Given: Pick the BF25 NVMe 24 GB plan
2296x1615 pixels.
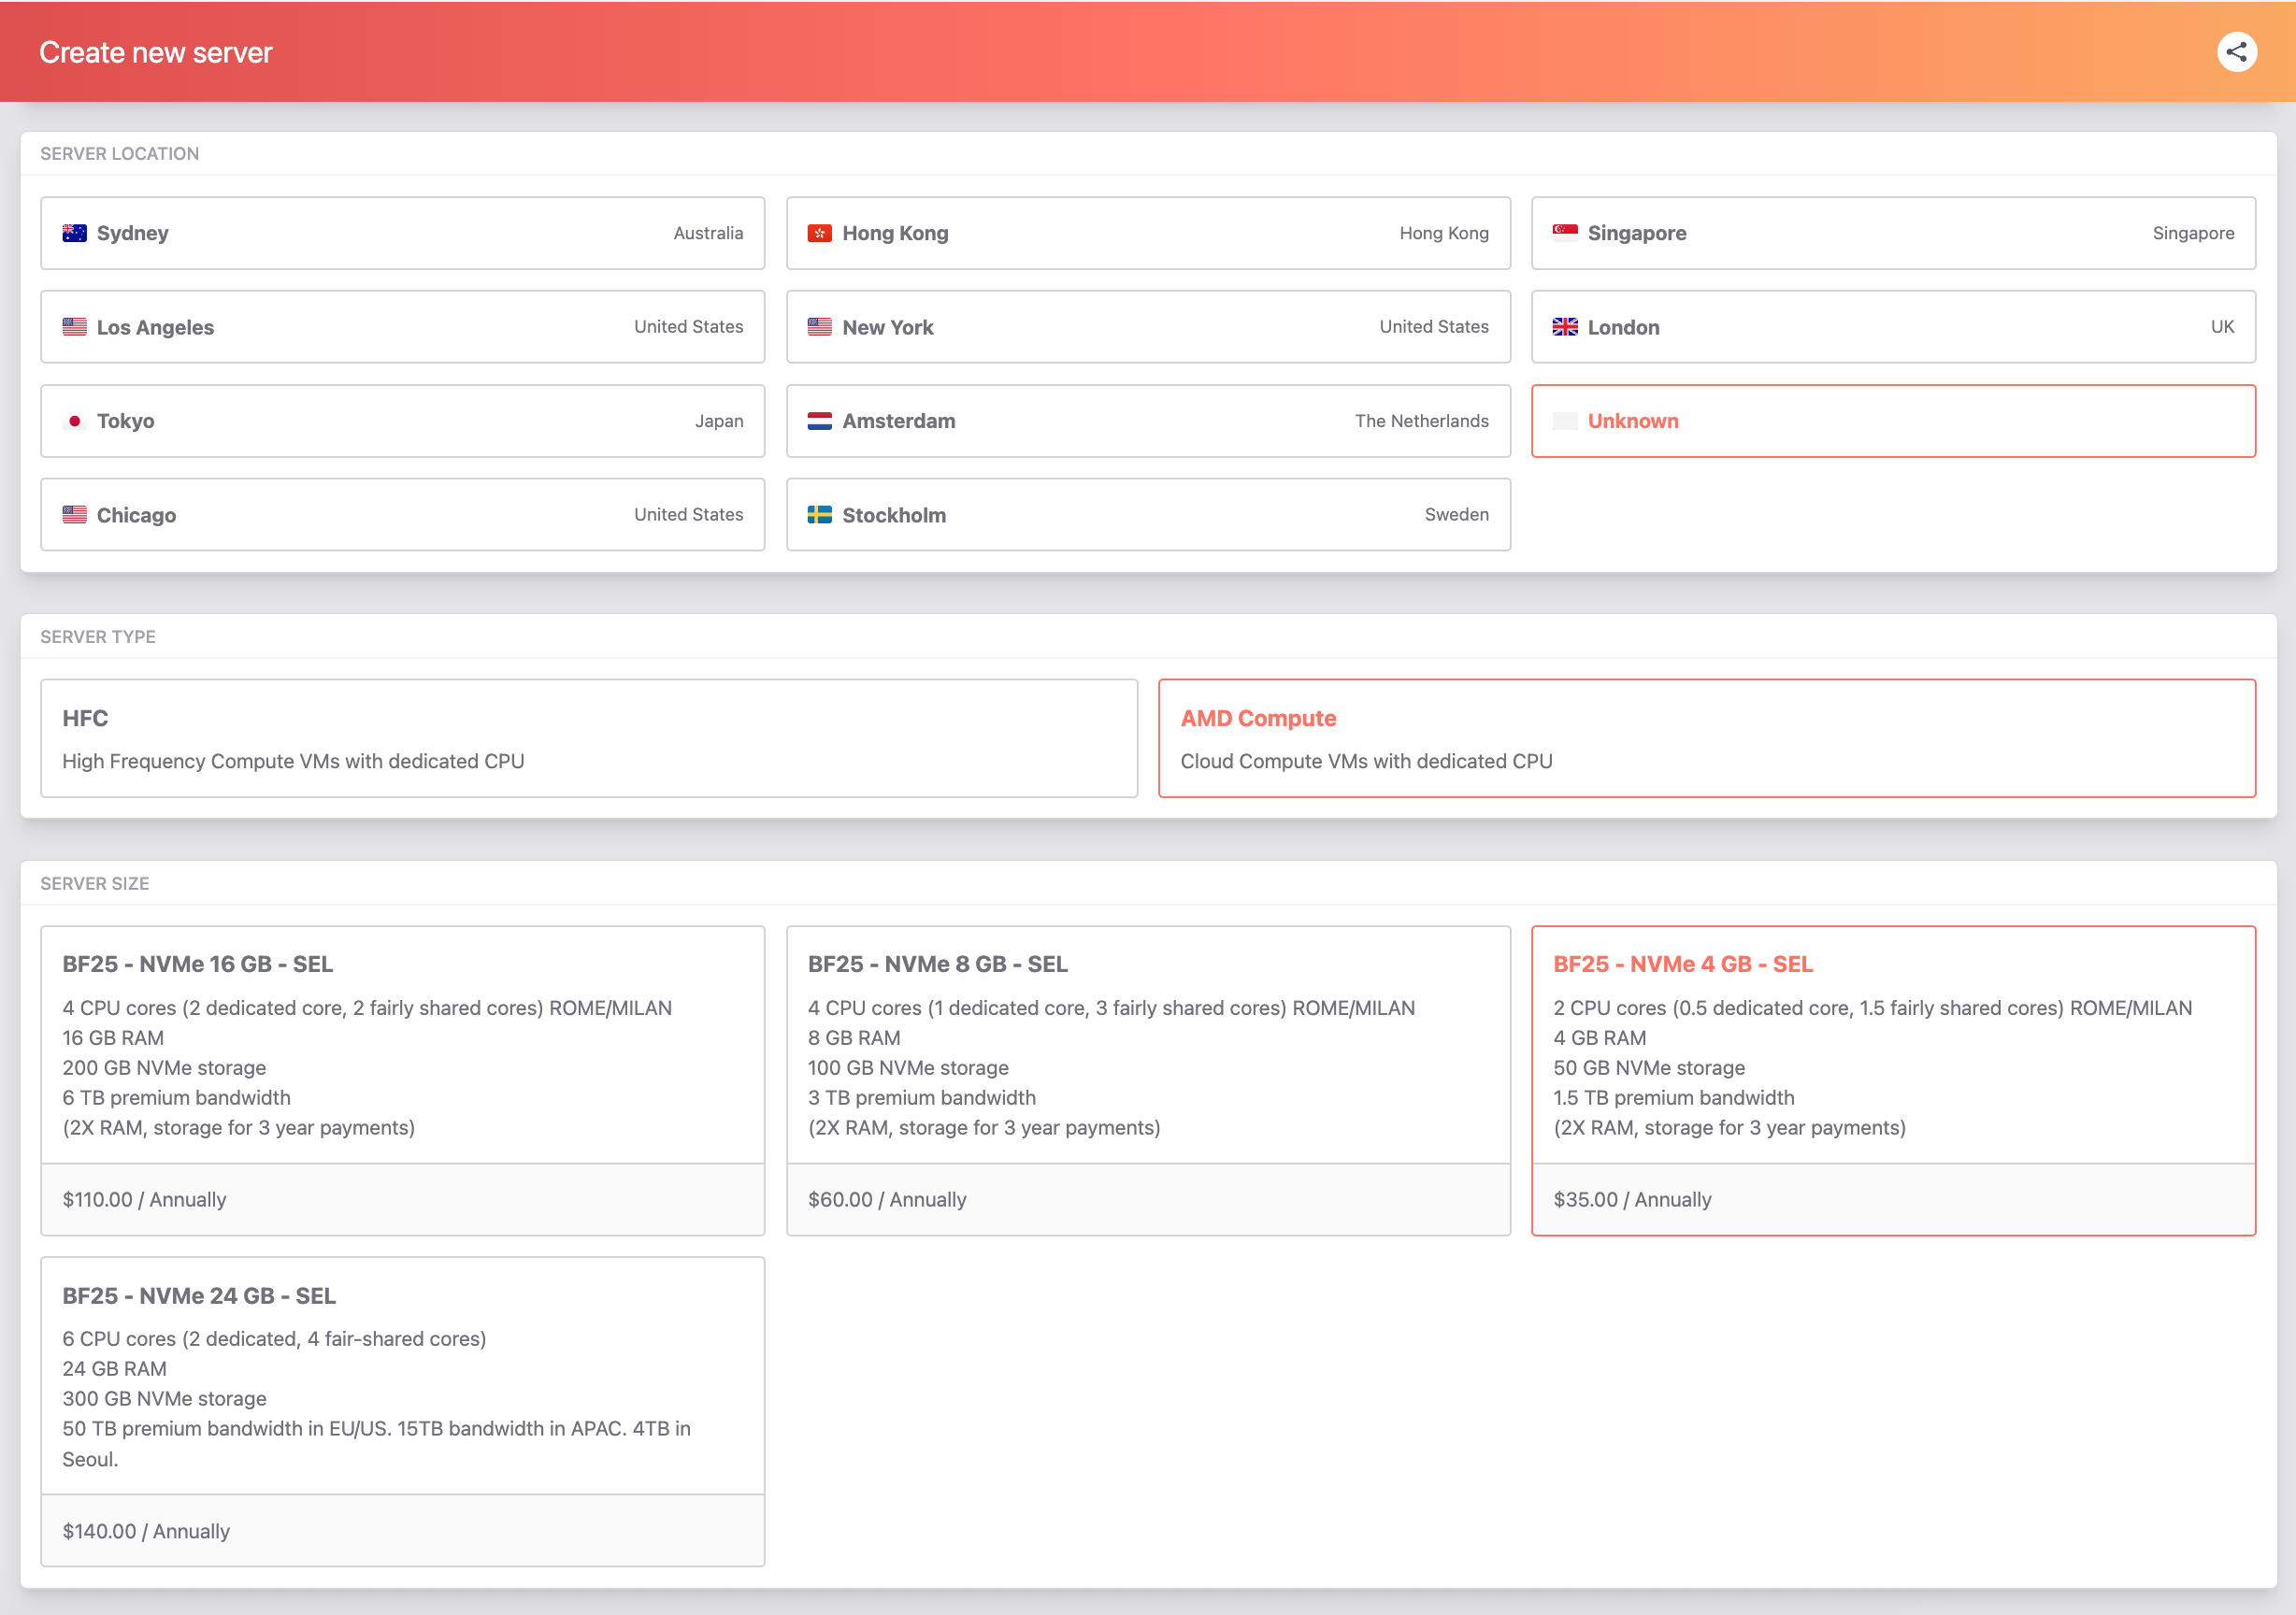Looking at the screenshot, I should pyautogui.click(x=403, y=1411).
